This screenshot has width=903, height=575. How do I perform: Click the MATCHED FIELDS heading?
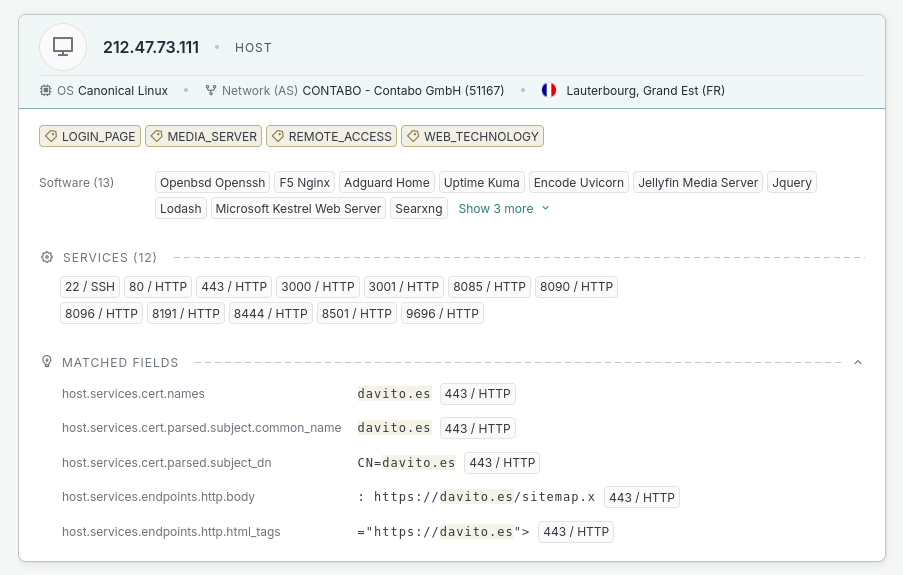point(120,362)
